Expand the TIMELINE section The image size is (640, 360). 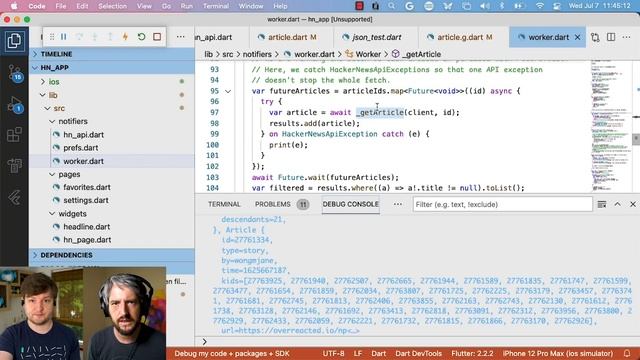pos(112,54)
